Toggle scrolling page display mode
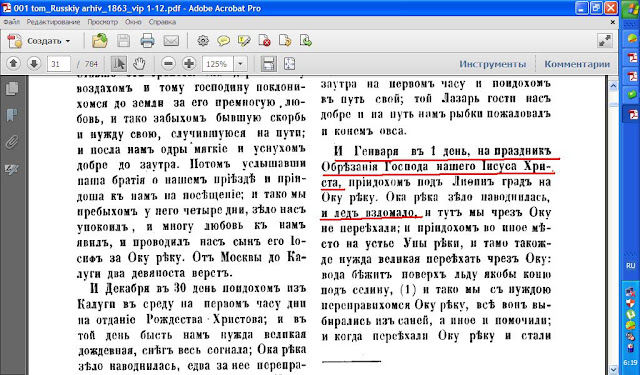The image size is (640, 375). (268, 64)
